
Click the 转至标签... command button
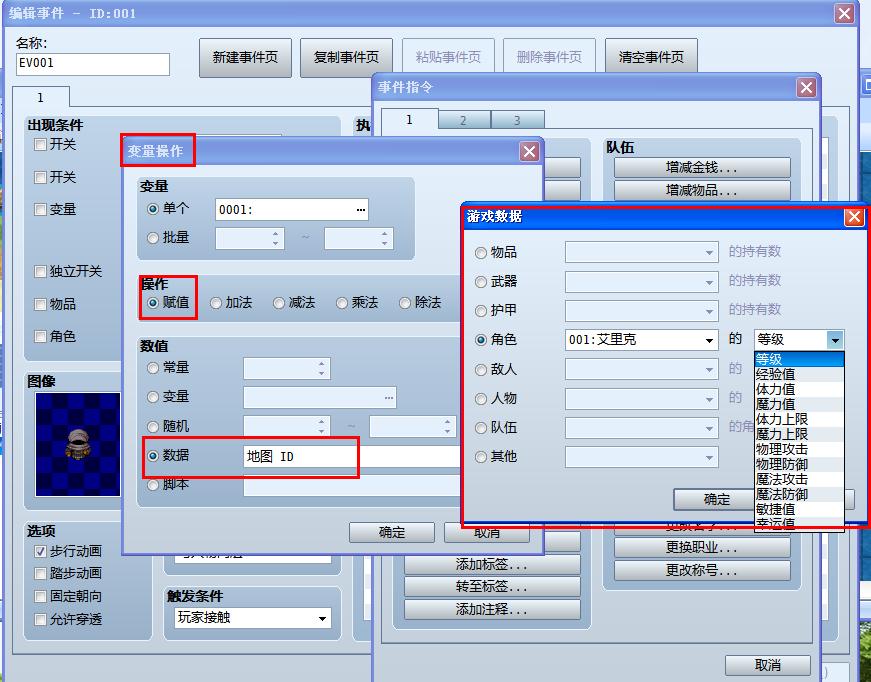point(492,586)
